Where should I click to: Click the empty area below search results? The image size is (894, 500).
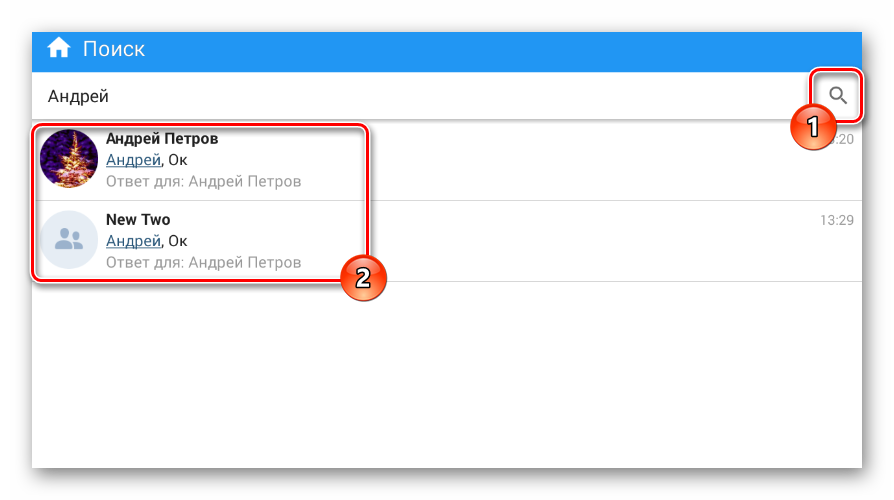[447, 375]
